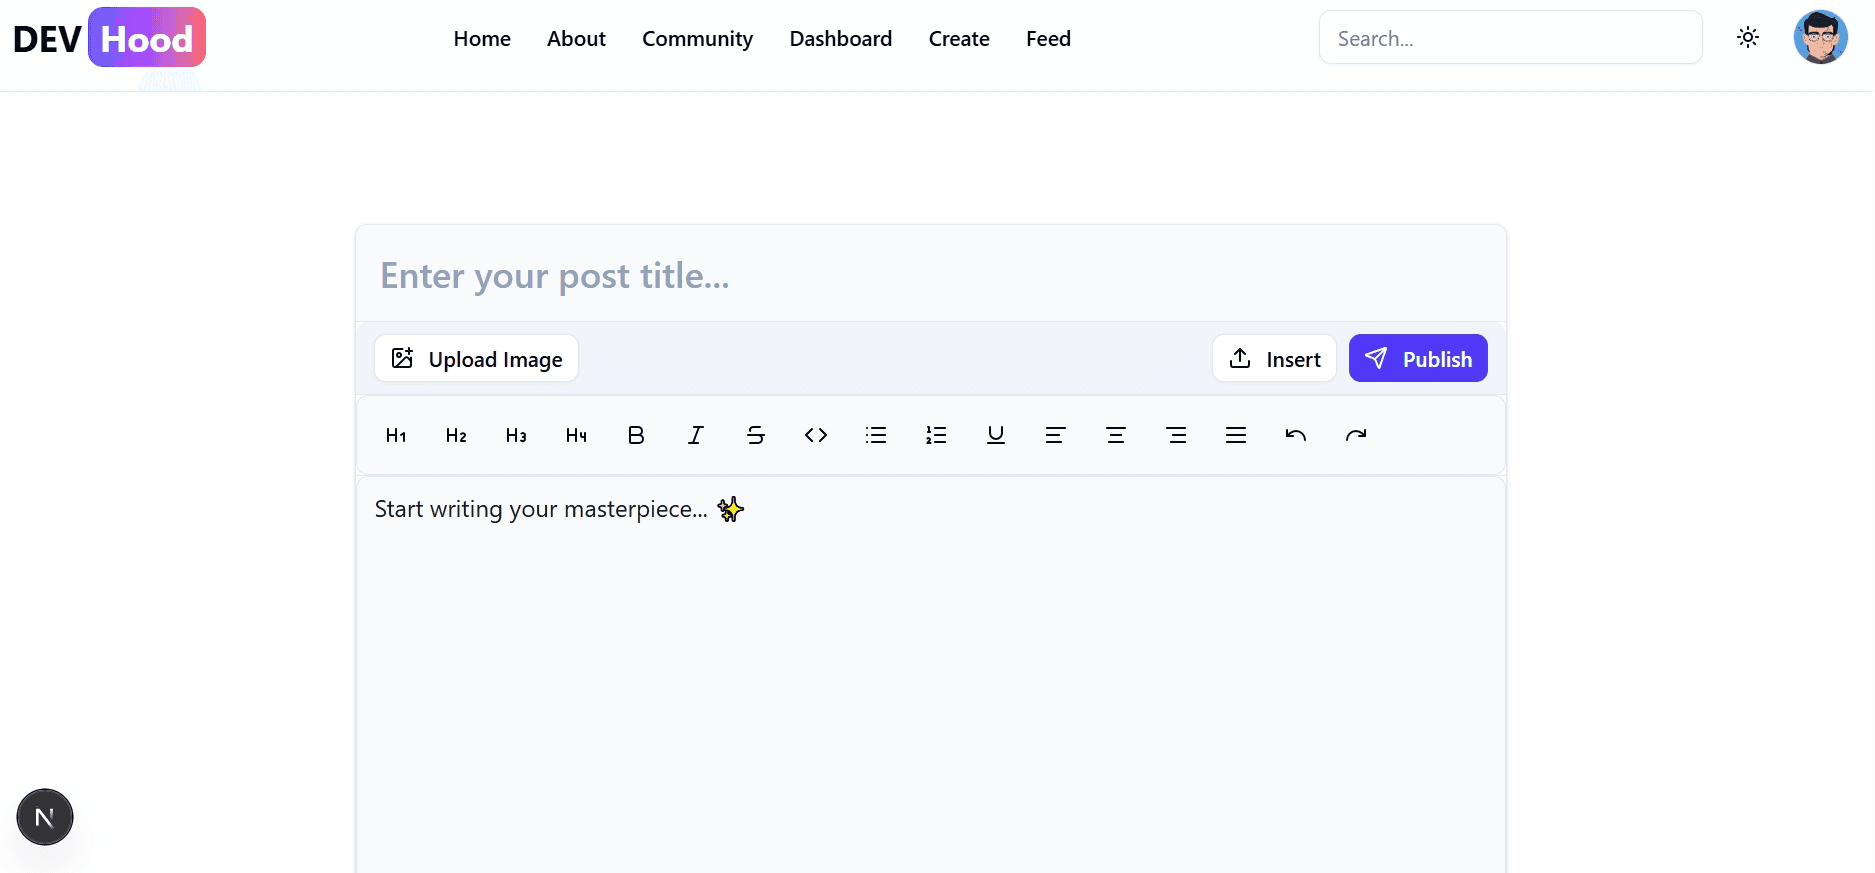Toggle light/dark theme sun icon

(1748, 37)
